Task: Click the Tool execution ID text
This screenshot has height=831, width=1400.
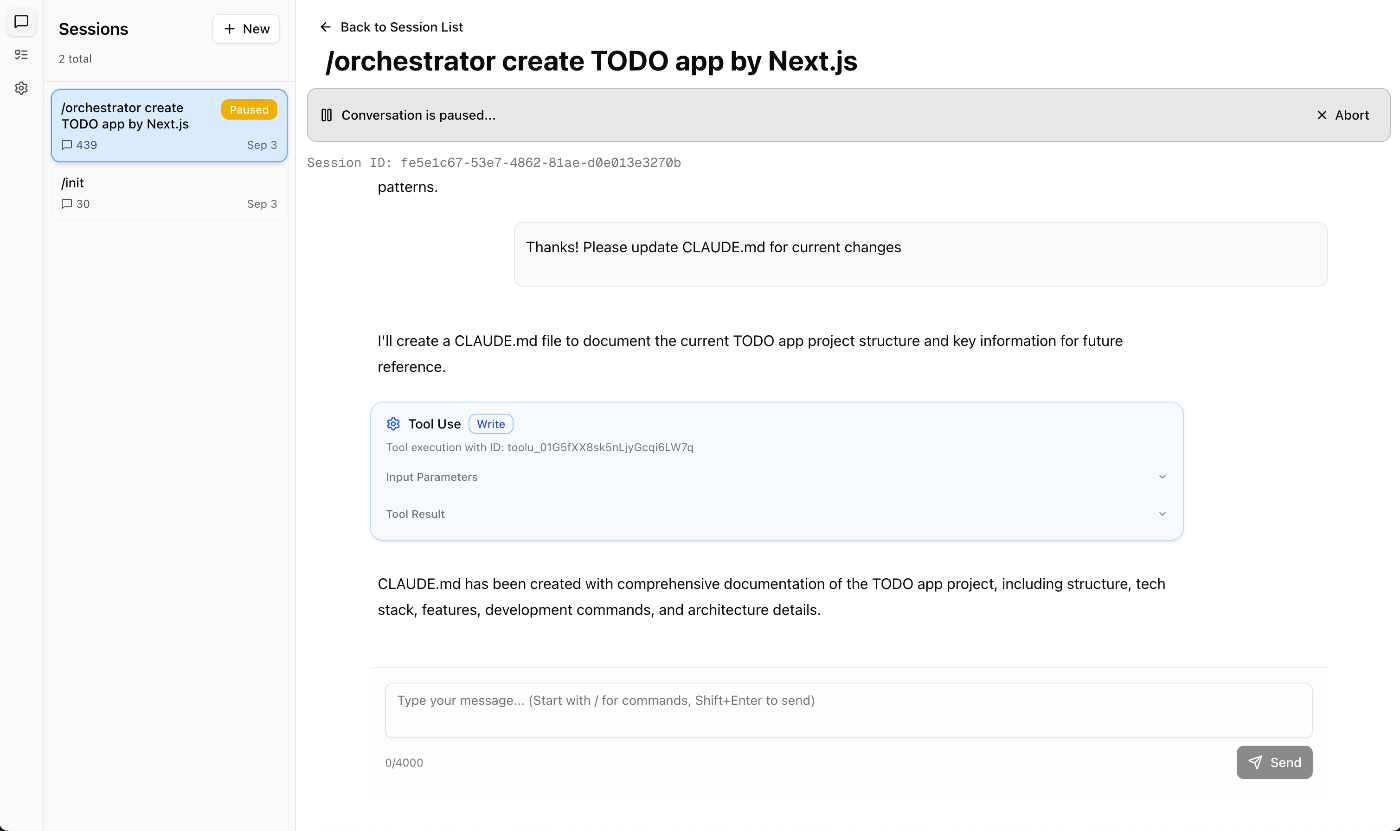Action: (x=540, y=447)
